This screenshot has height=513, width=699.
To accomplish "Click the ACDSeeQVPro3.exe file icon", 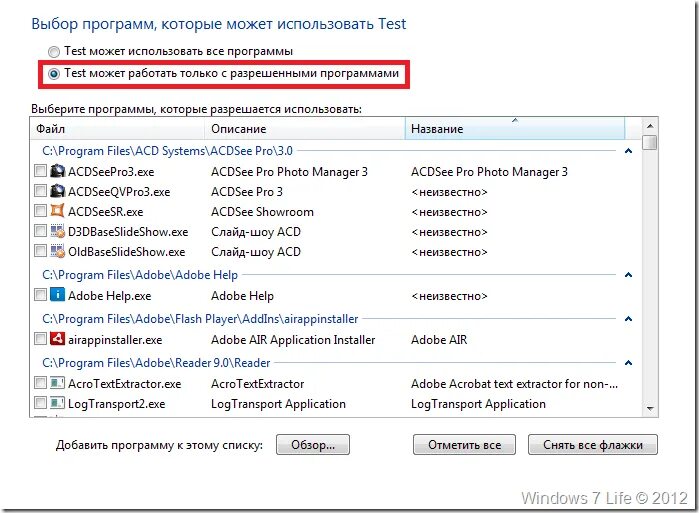I will [x=57, y=192].
